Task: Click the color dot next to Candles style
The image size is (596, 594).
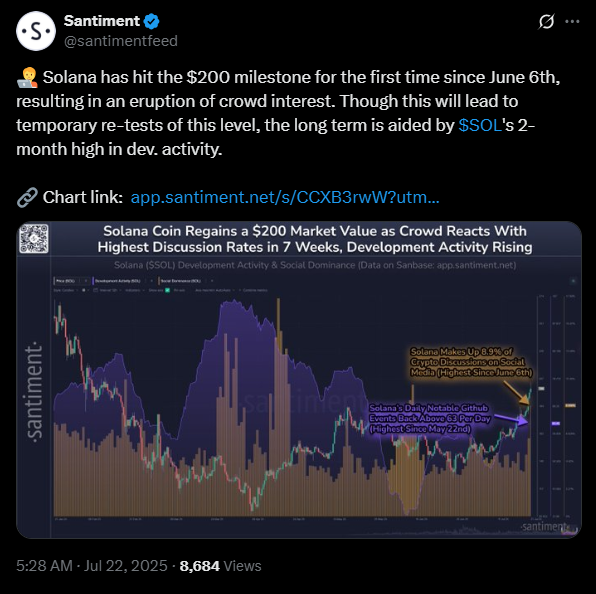Action: 84,290
